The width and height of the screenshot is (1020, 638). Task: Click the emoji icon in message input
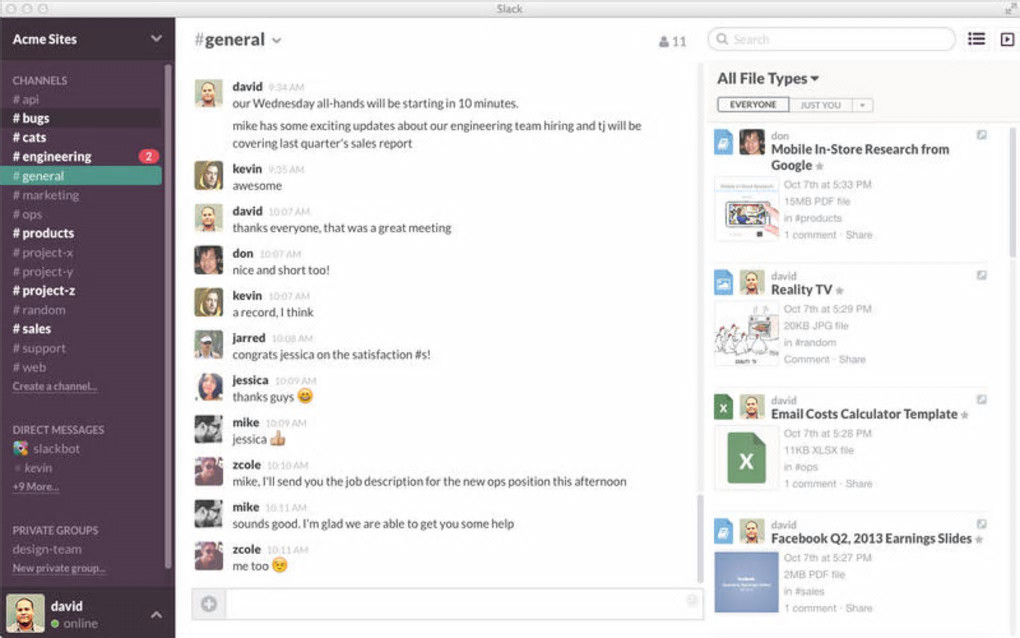[x=691, y=600]
